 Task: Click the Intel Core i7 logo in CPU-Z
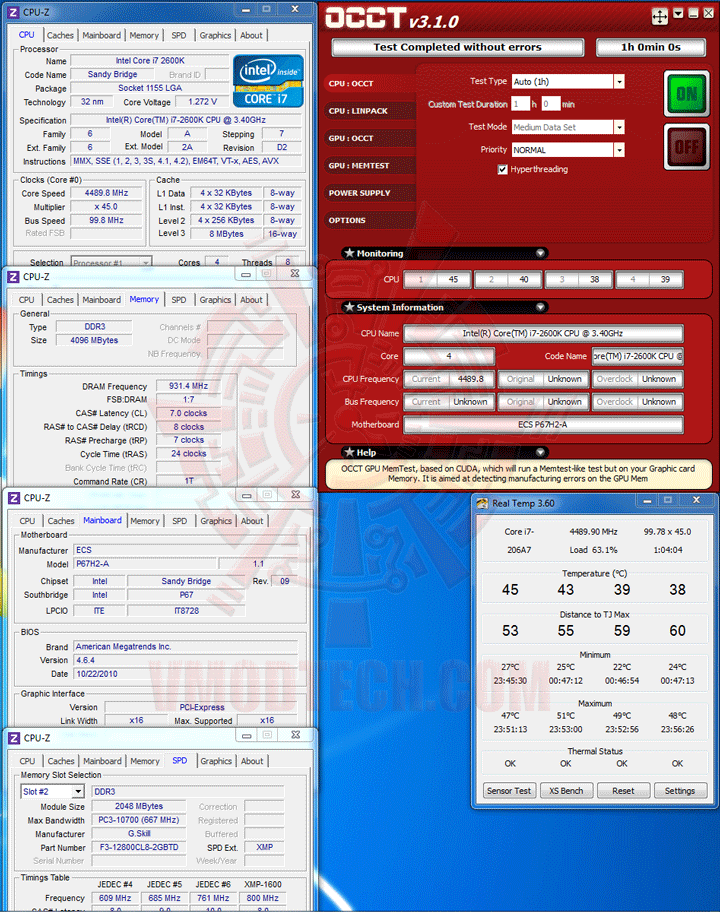tap(268, 81)
